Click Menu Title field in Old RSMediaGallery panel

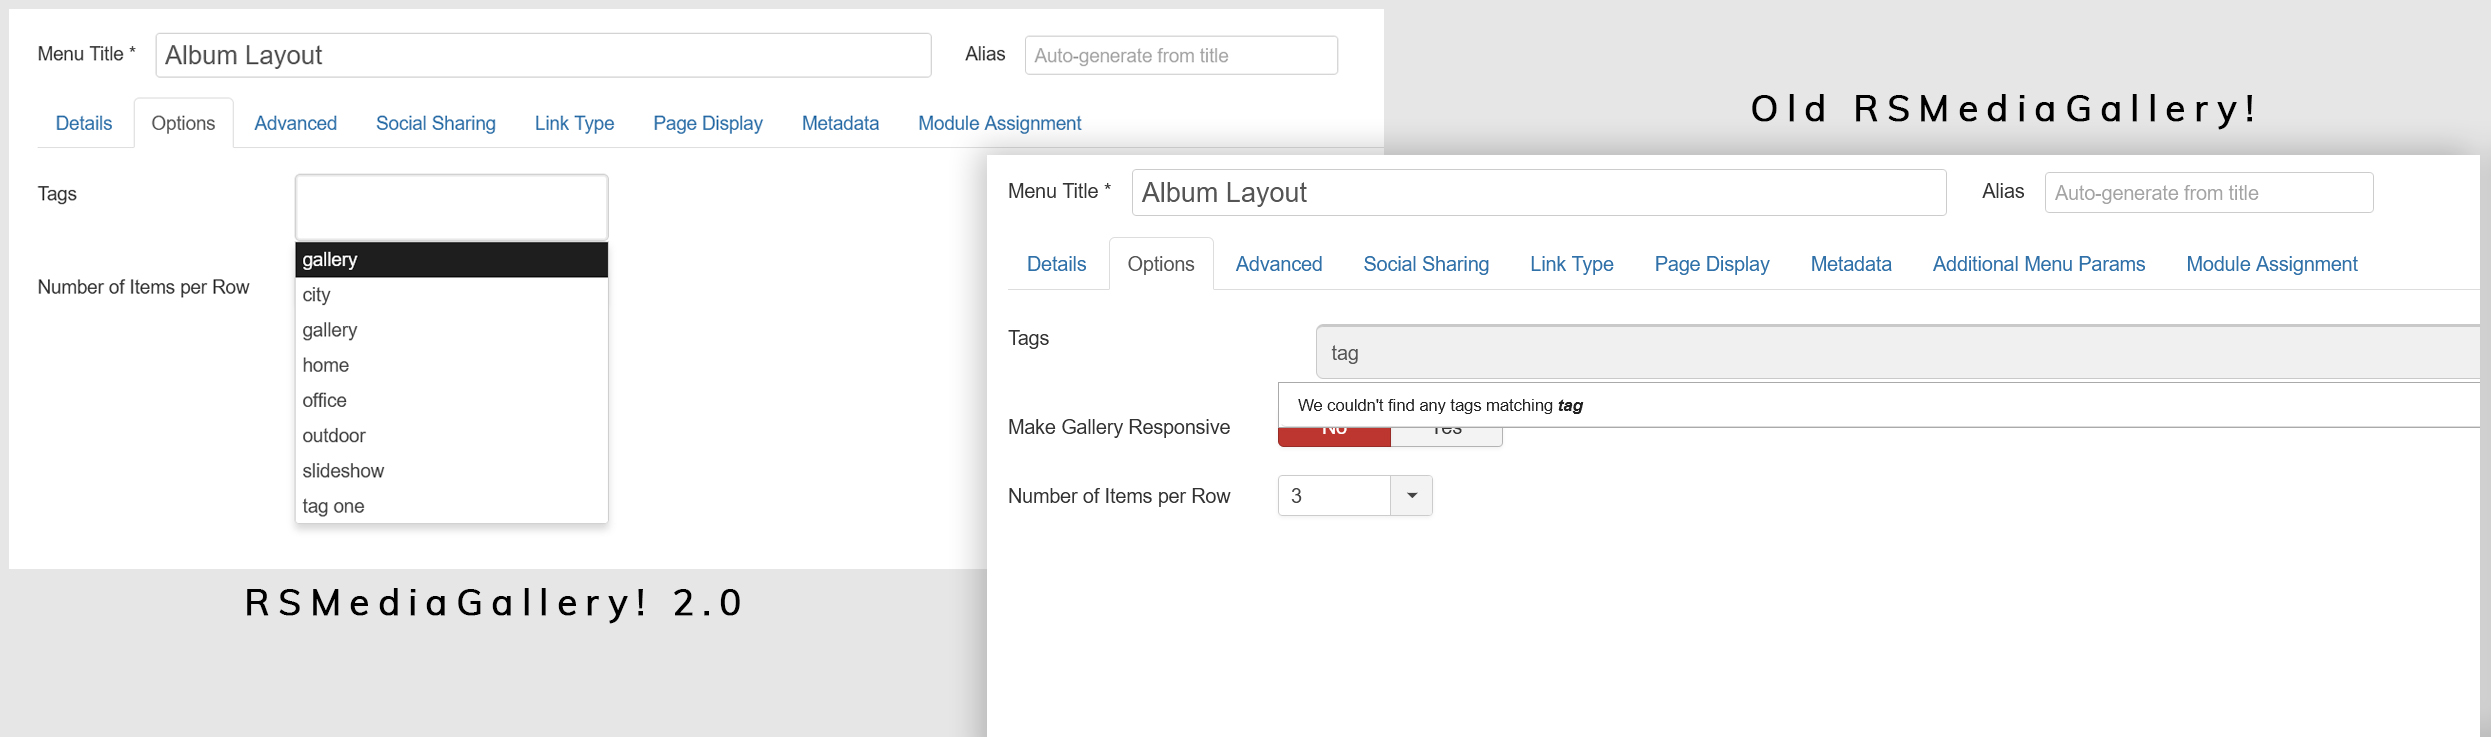tap(1539, 192)
